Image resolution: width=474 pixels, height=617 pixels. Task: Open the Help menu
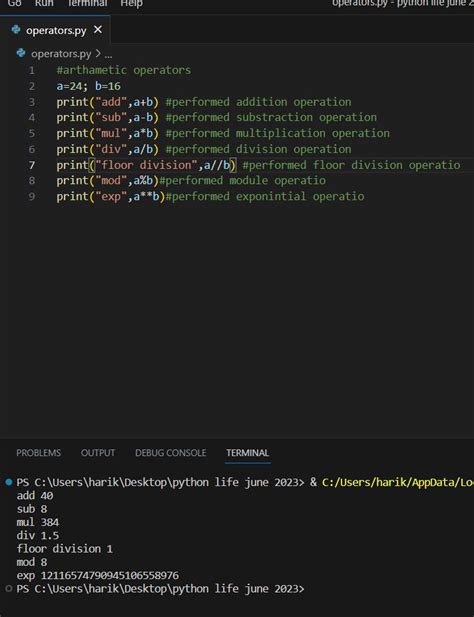[131, 3]
